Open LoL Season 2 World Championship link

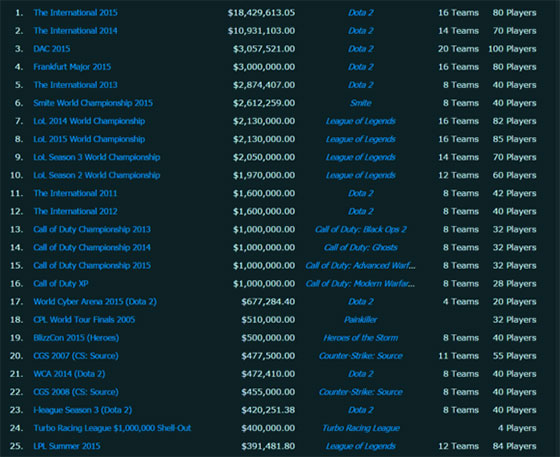97,175
